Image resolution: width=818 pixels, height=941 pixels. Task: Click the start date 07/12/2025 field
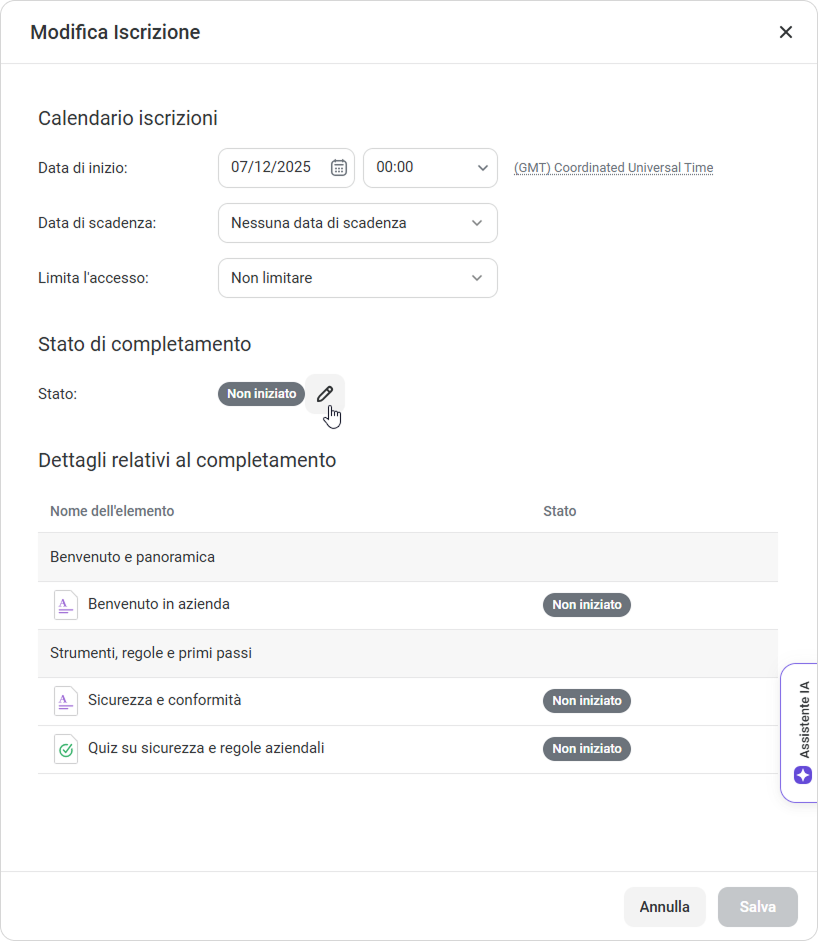click(x=271, y=168)
